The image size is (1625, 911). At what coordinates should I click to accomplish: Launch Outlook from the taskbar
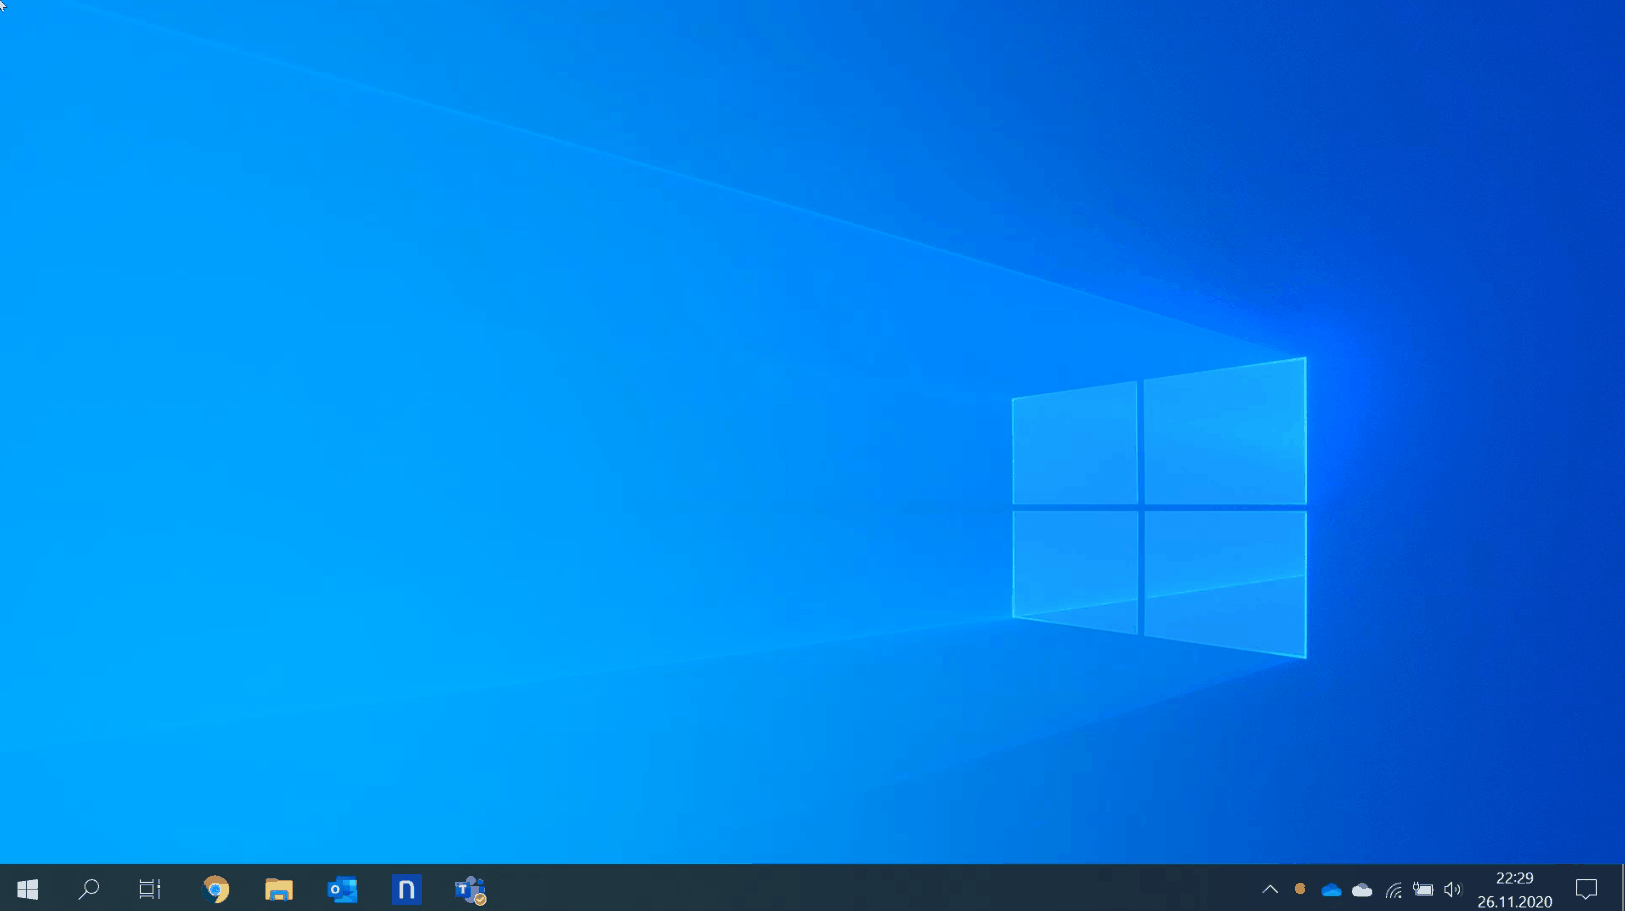(x=342, y=889)
